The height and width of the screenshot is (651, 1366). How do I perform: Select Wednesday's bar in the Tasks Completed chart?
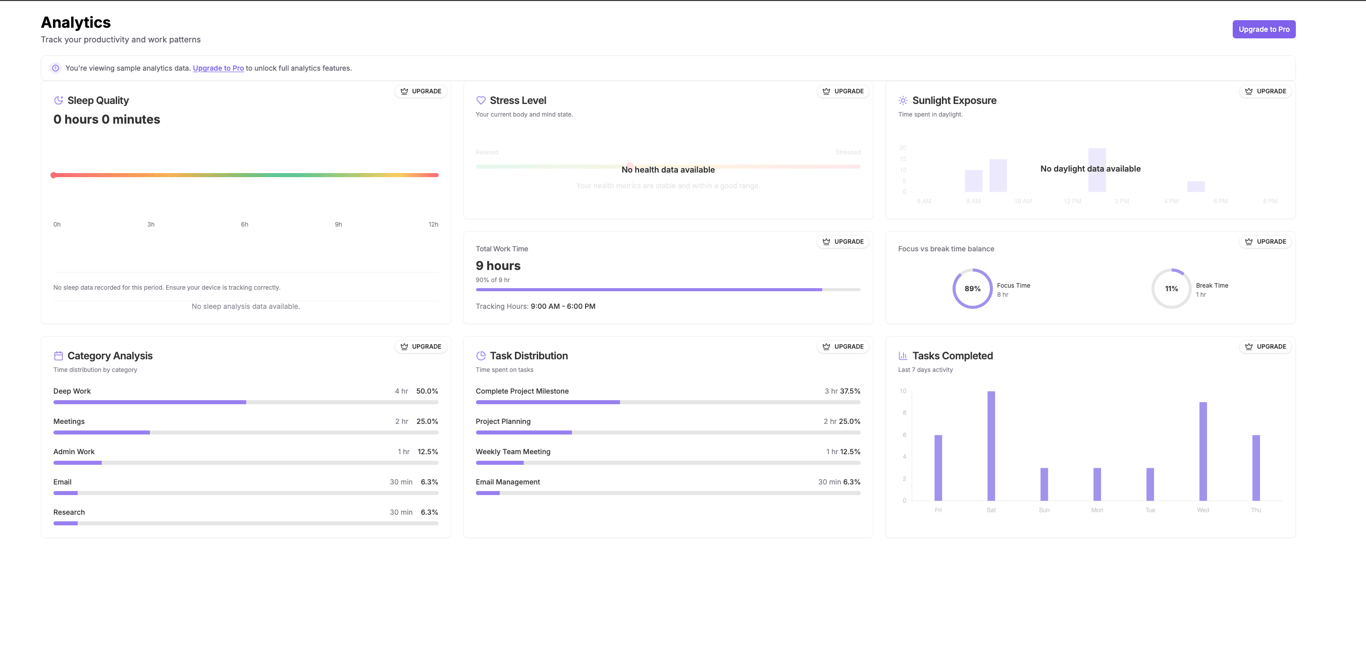tap(1203, 450)
